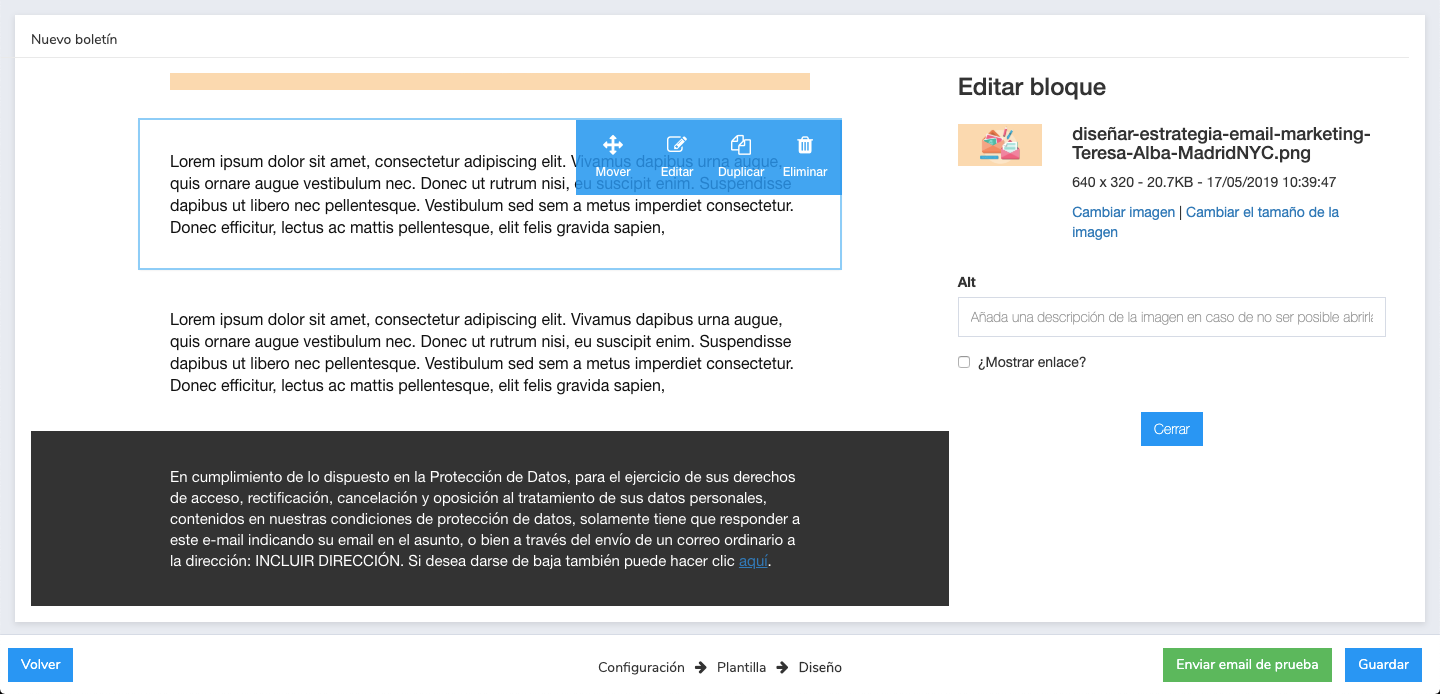Image resolution: width=1440 pixels, height=694 pixels.
Task: Close the edit panel with Cerrar
Action: click(1171, 428)
